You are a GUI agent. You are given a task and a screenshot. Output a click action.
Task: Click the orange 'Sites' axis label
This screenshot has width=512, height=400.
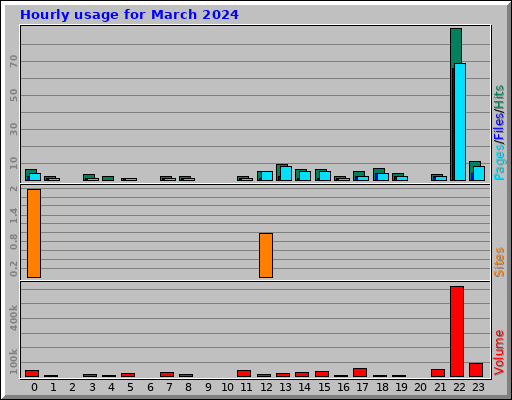click(499, 262)
